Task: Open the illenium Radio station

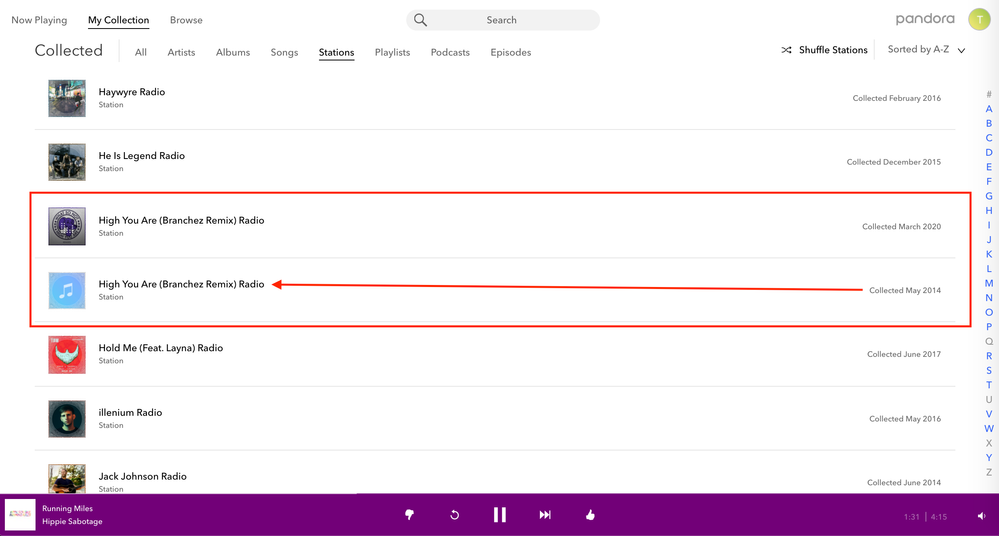Action: 130,412
